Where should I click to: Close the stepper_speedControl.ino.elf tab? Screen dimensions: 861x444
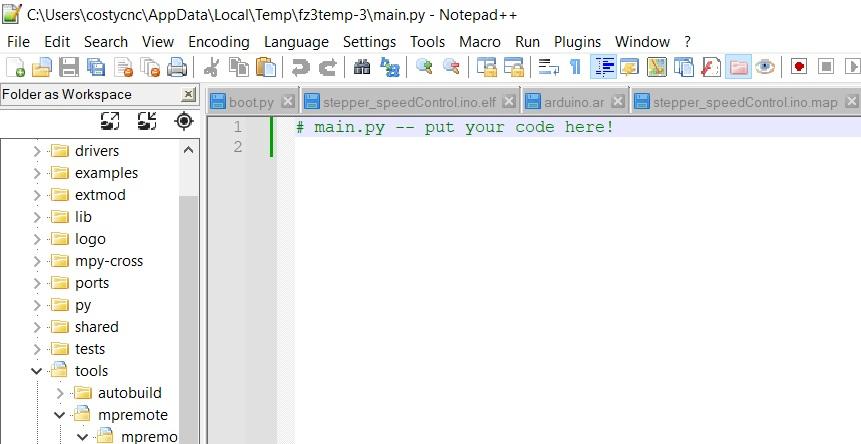[x=510, y=101]
